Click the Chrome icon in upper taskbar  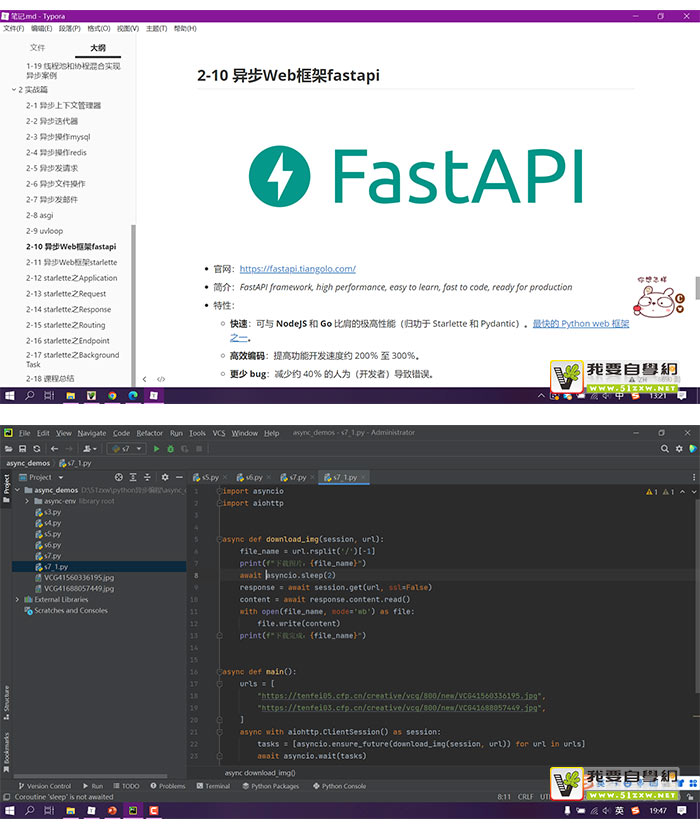pyautogui.click(x=112, y=395)
